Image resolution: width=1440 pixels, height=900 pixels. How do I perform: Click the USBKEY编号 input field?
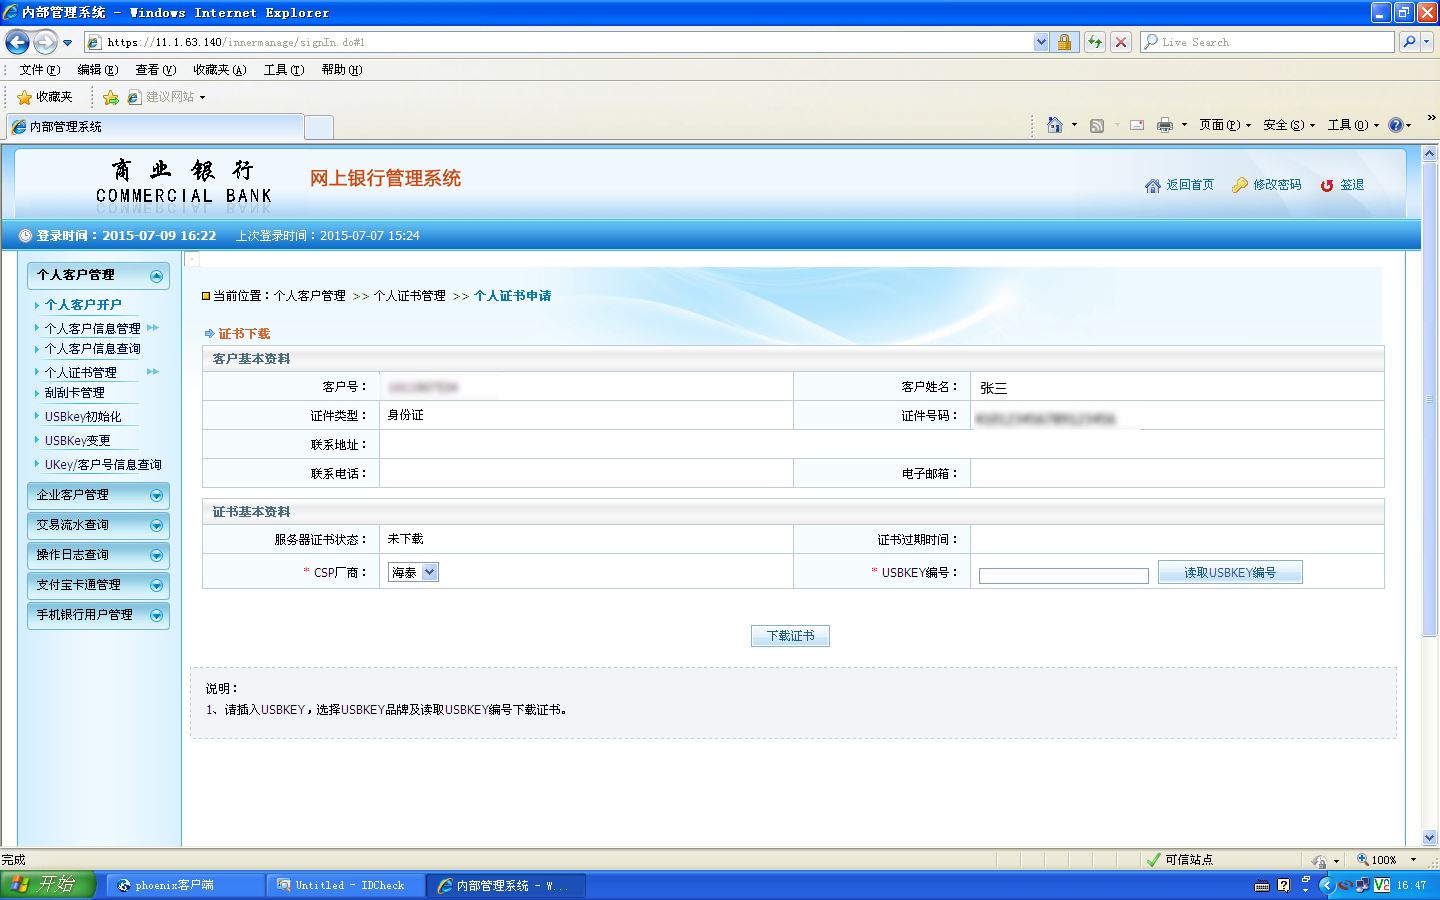pos(1064,575)
